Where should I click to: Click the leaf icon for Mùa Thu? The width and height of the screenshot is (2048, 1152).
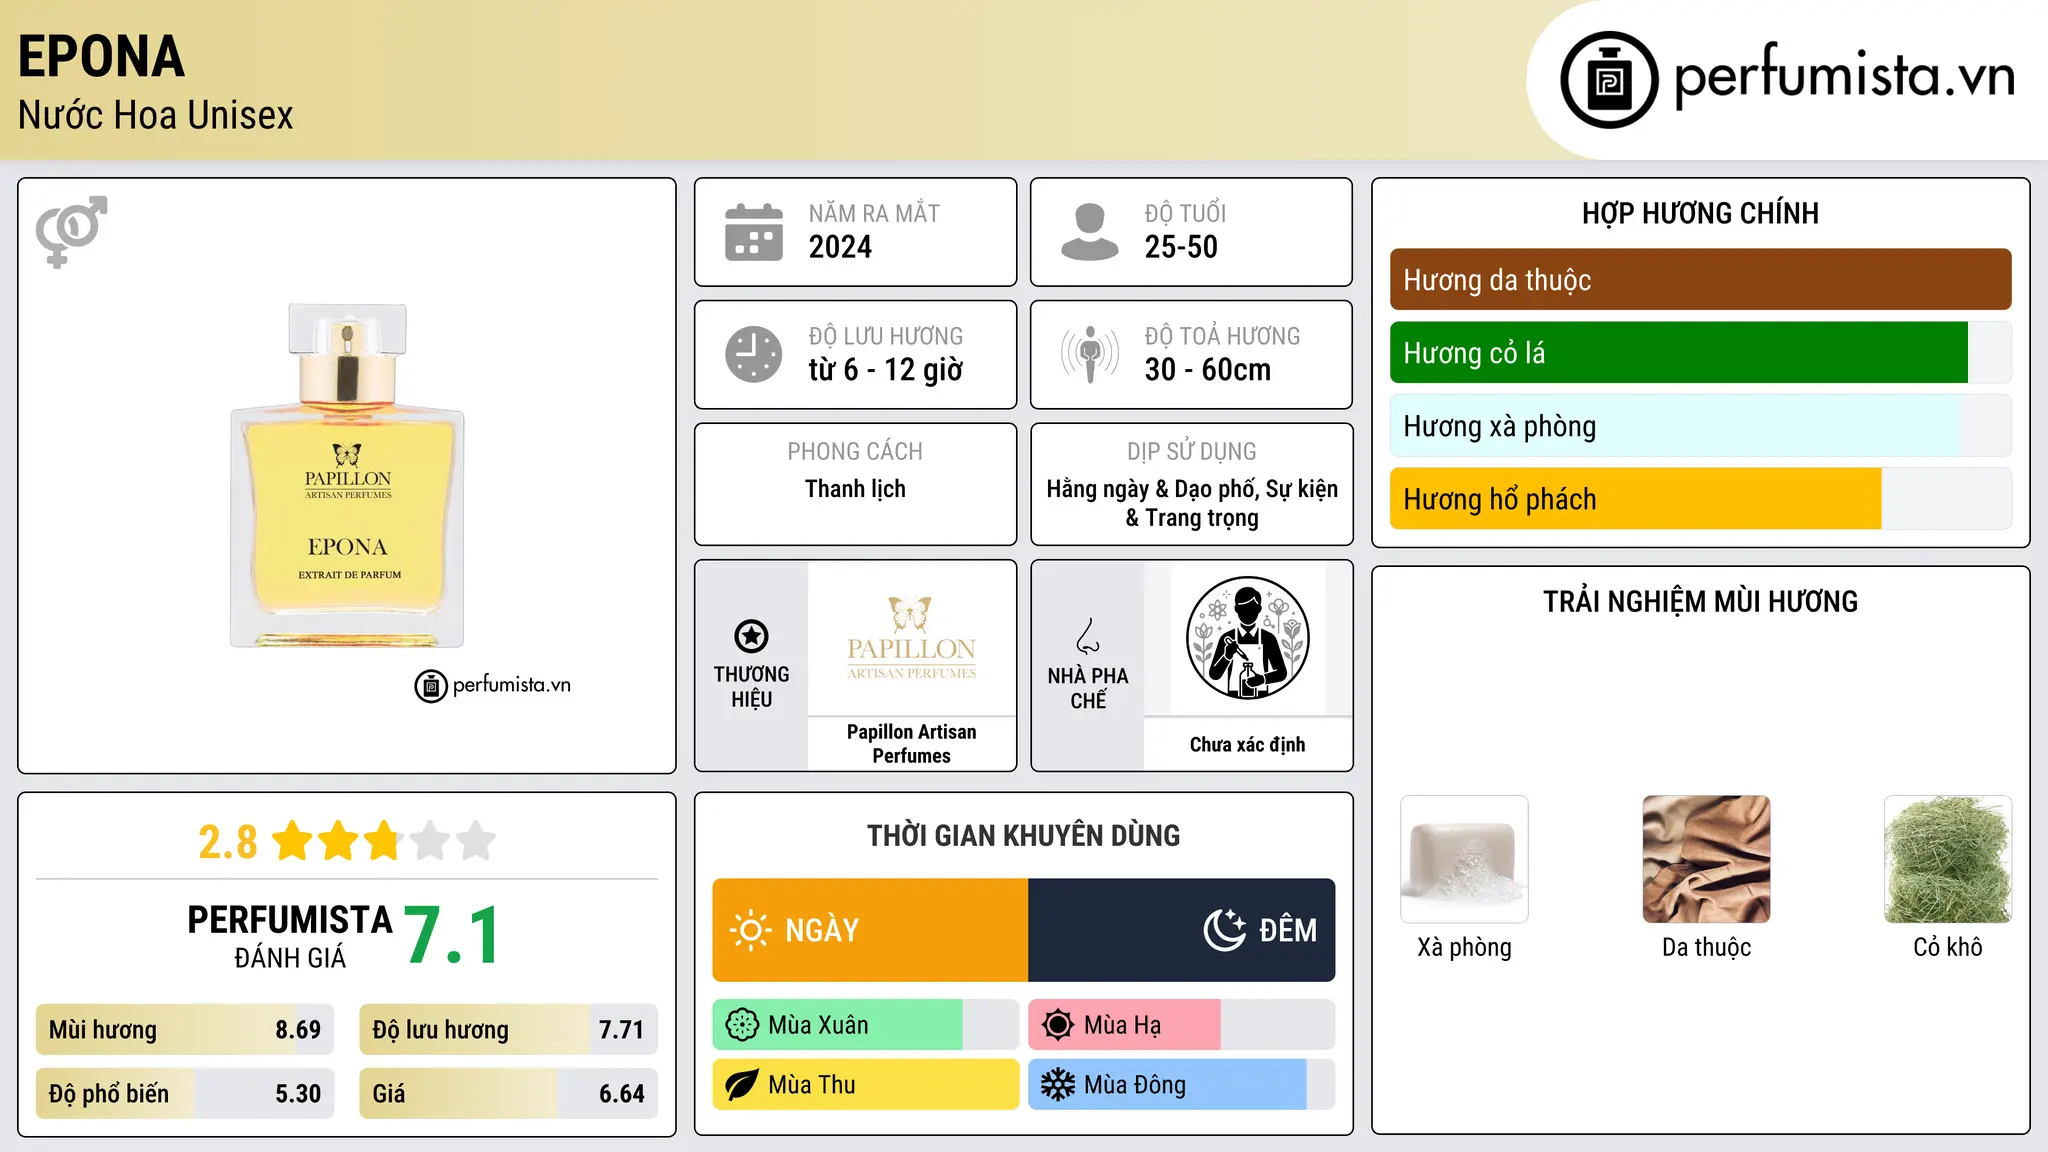742,1085
